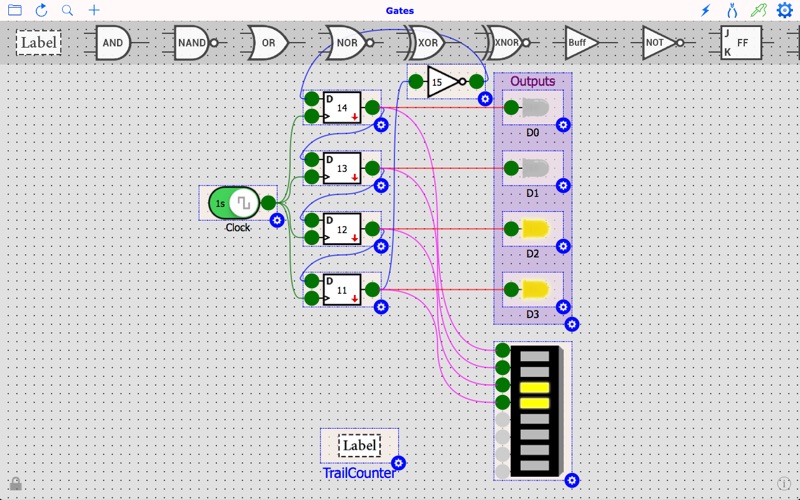Click the LED bar graph display
800x500 pixels.
point(536,411)
